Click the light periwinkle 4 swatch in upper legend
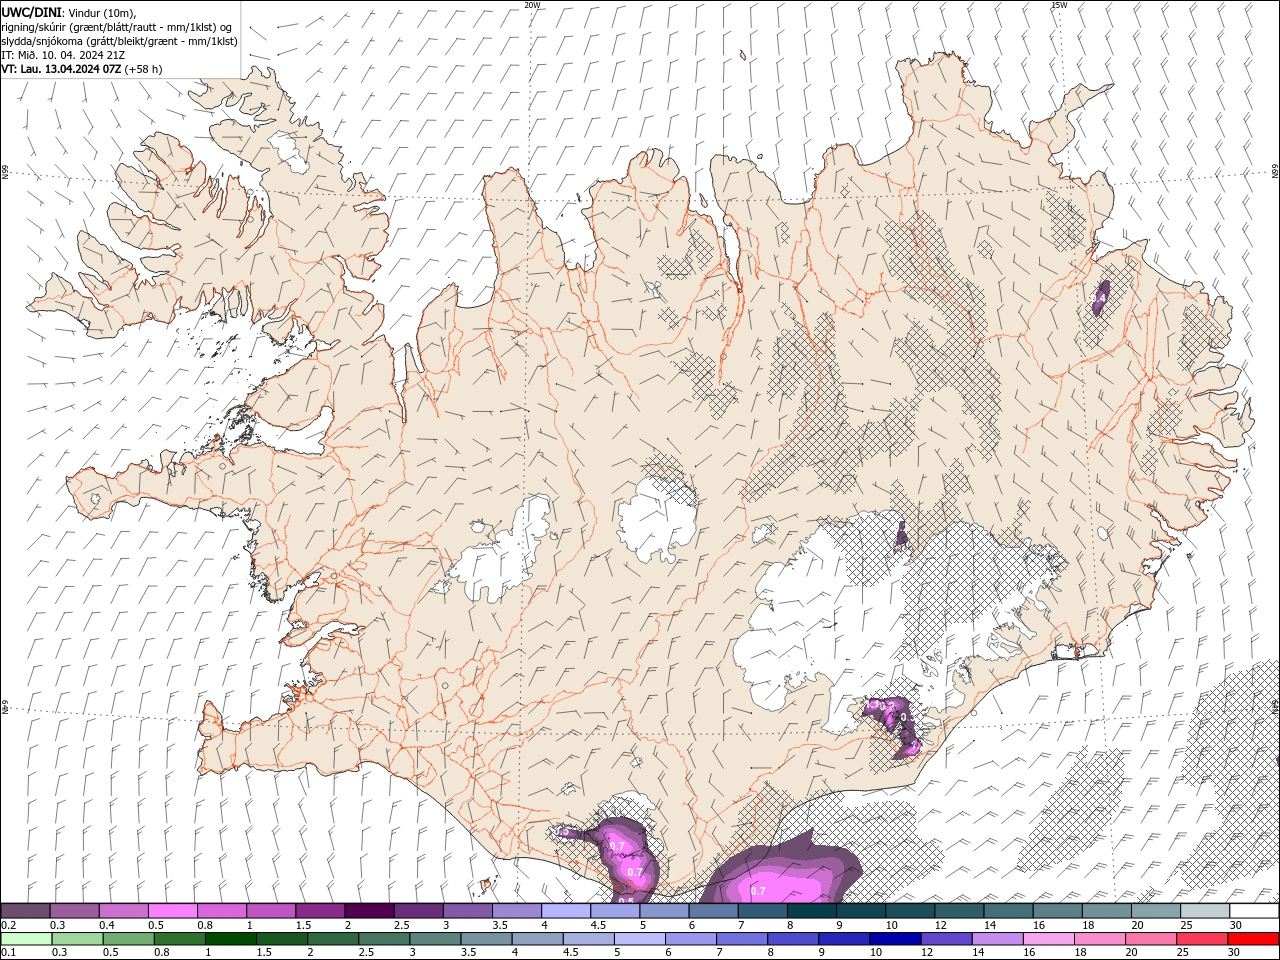 [x=566, y=911]
